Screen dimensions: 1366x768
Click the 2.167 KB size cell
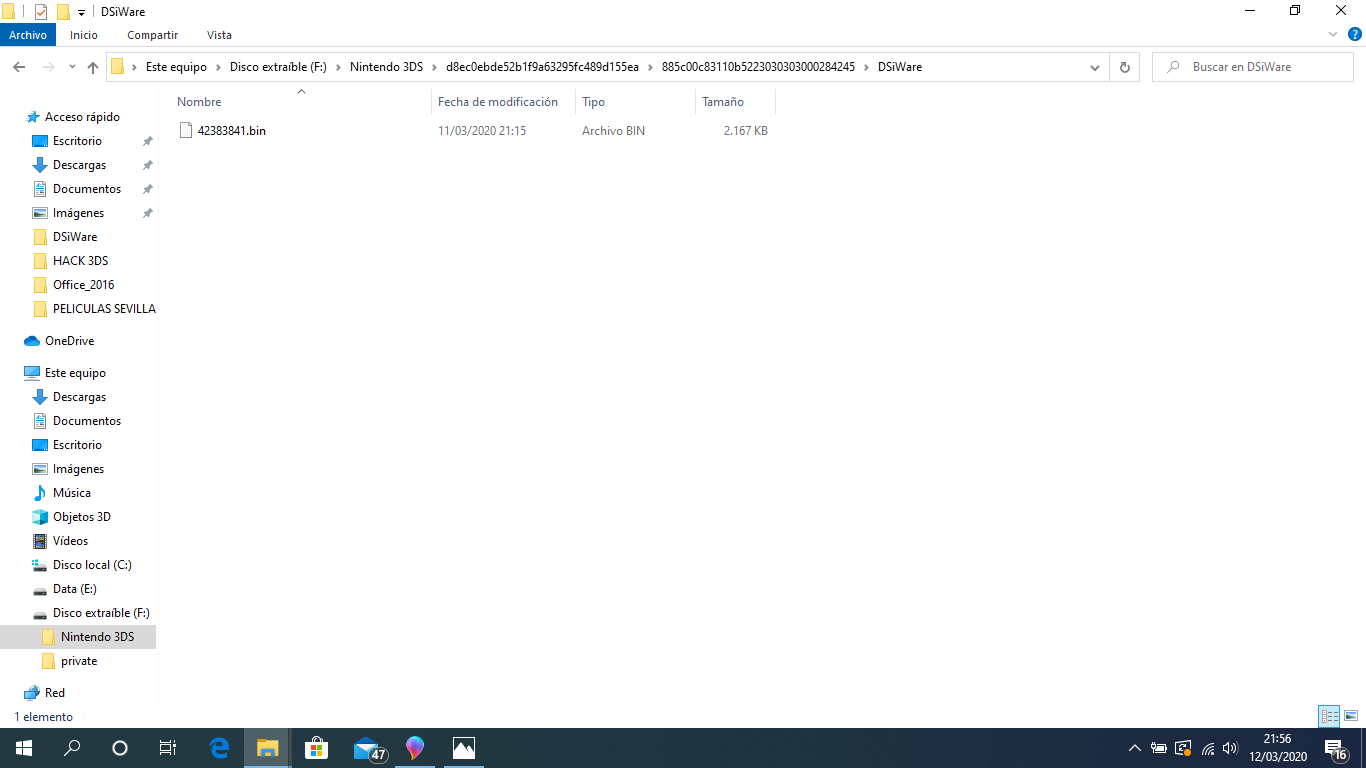(x=746, y=131)
